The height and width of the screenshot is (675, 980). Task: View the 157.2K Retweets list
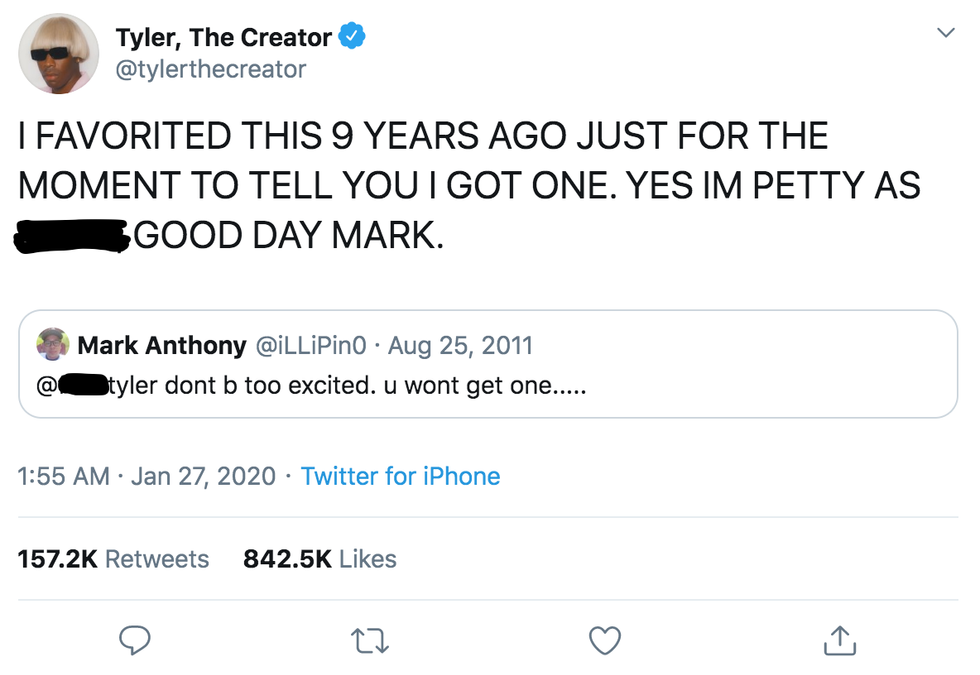[x=113, y=559]
